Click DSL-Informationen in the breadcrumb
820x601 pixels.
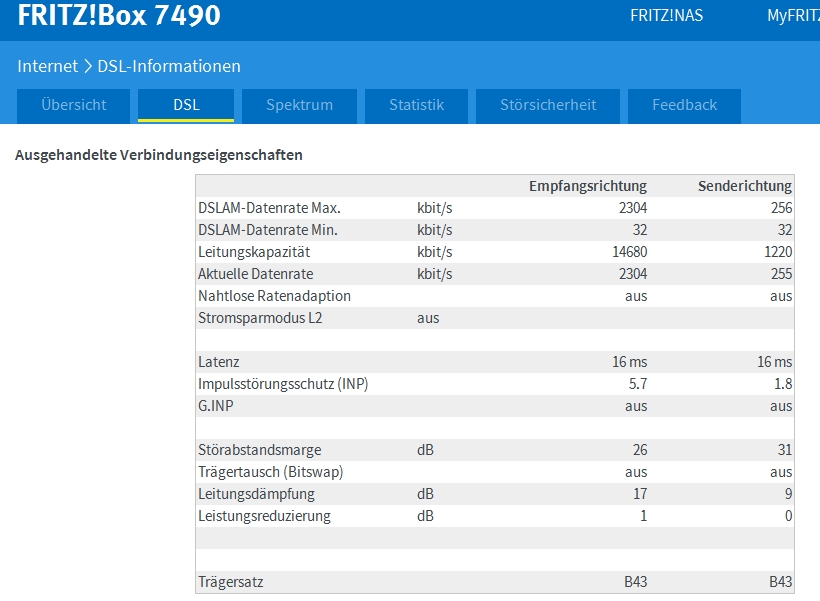click(169, 66)
